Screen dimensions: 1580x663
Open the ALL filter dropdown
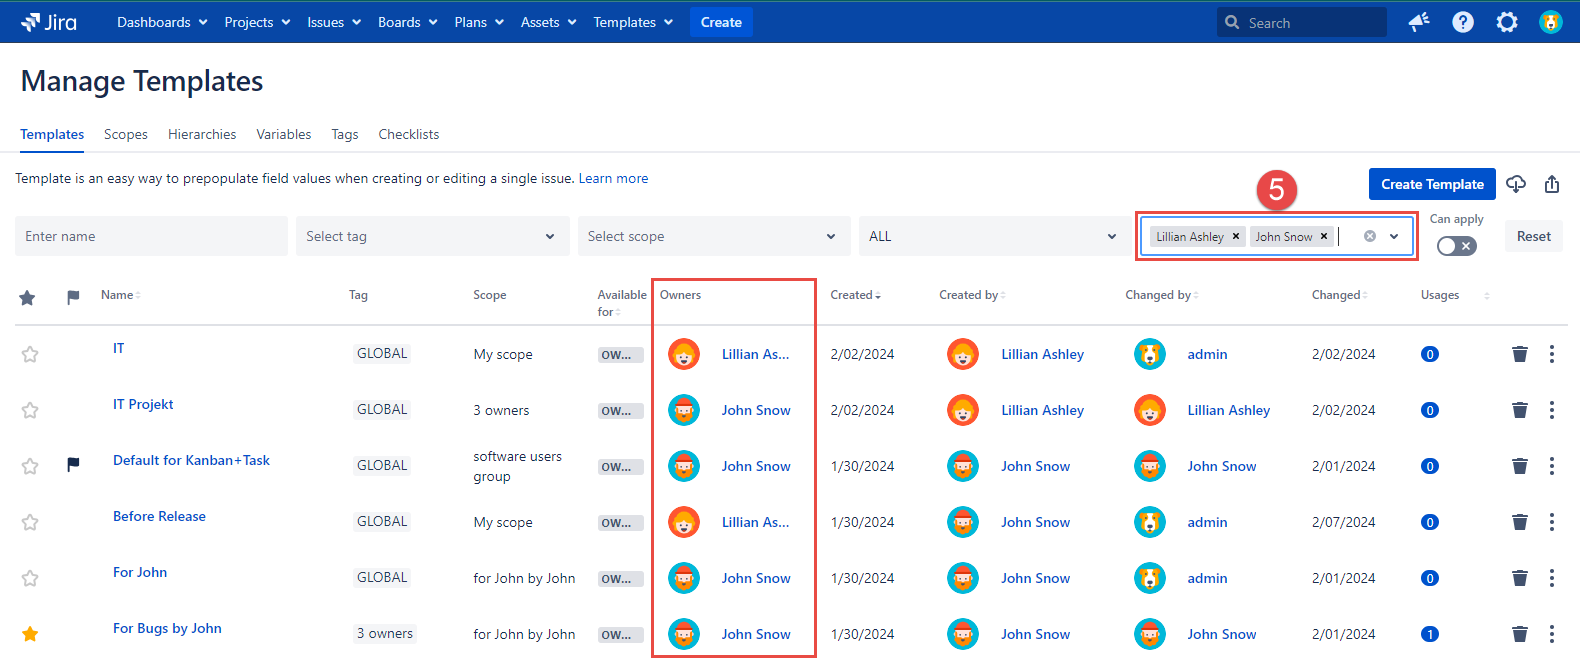coord(993,237)
